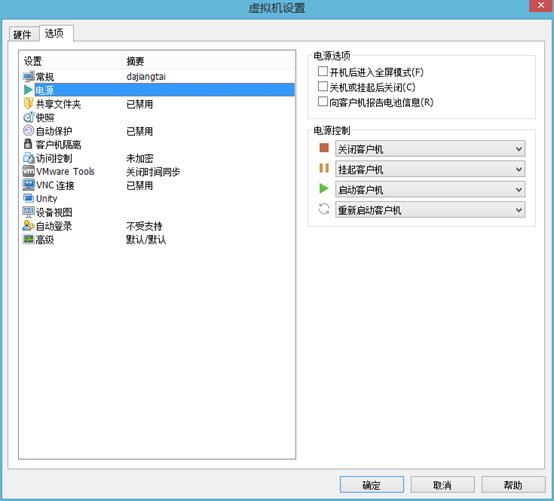Click 已禁用 summary of VNC 连接

tap(140, 185)
